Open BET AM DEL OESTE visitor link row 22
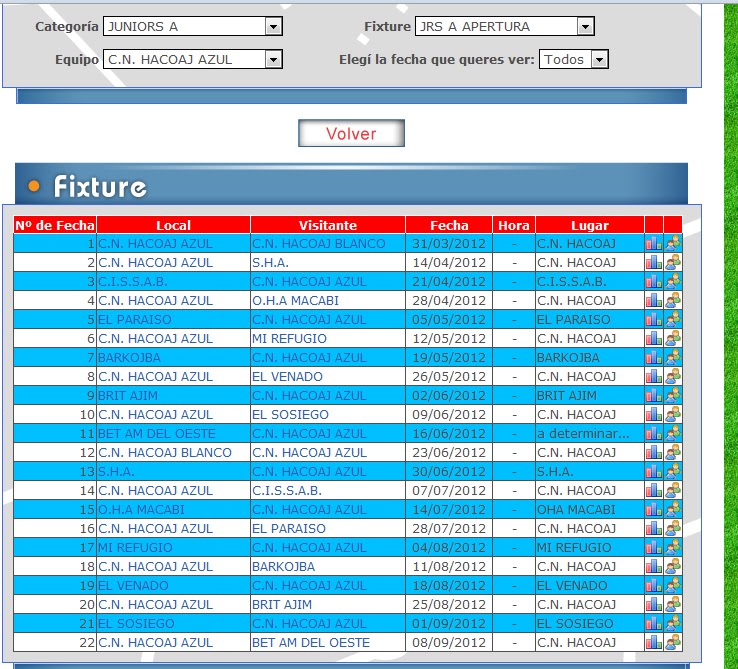 311,642
